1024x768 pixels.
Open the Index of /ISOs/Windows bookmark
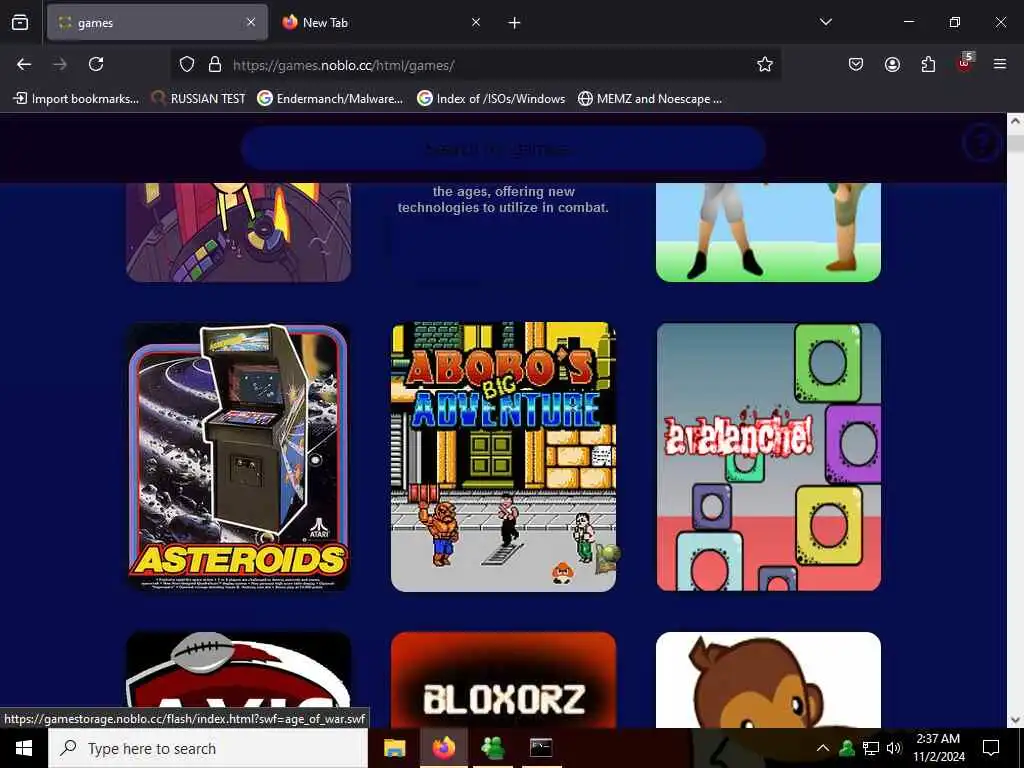pyautogui.click(x=491, y=99)
